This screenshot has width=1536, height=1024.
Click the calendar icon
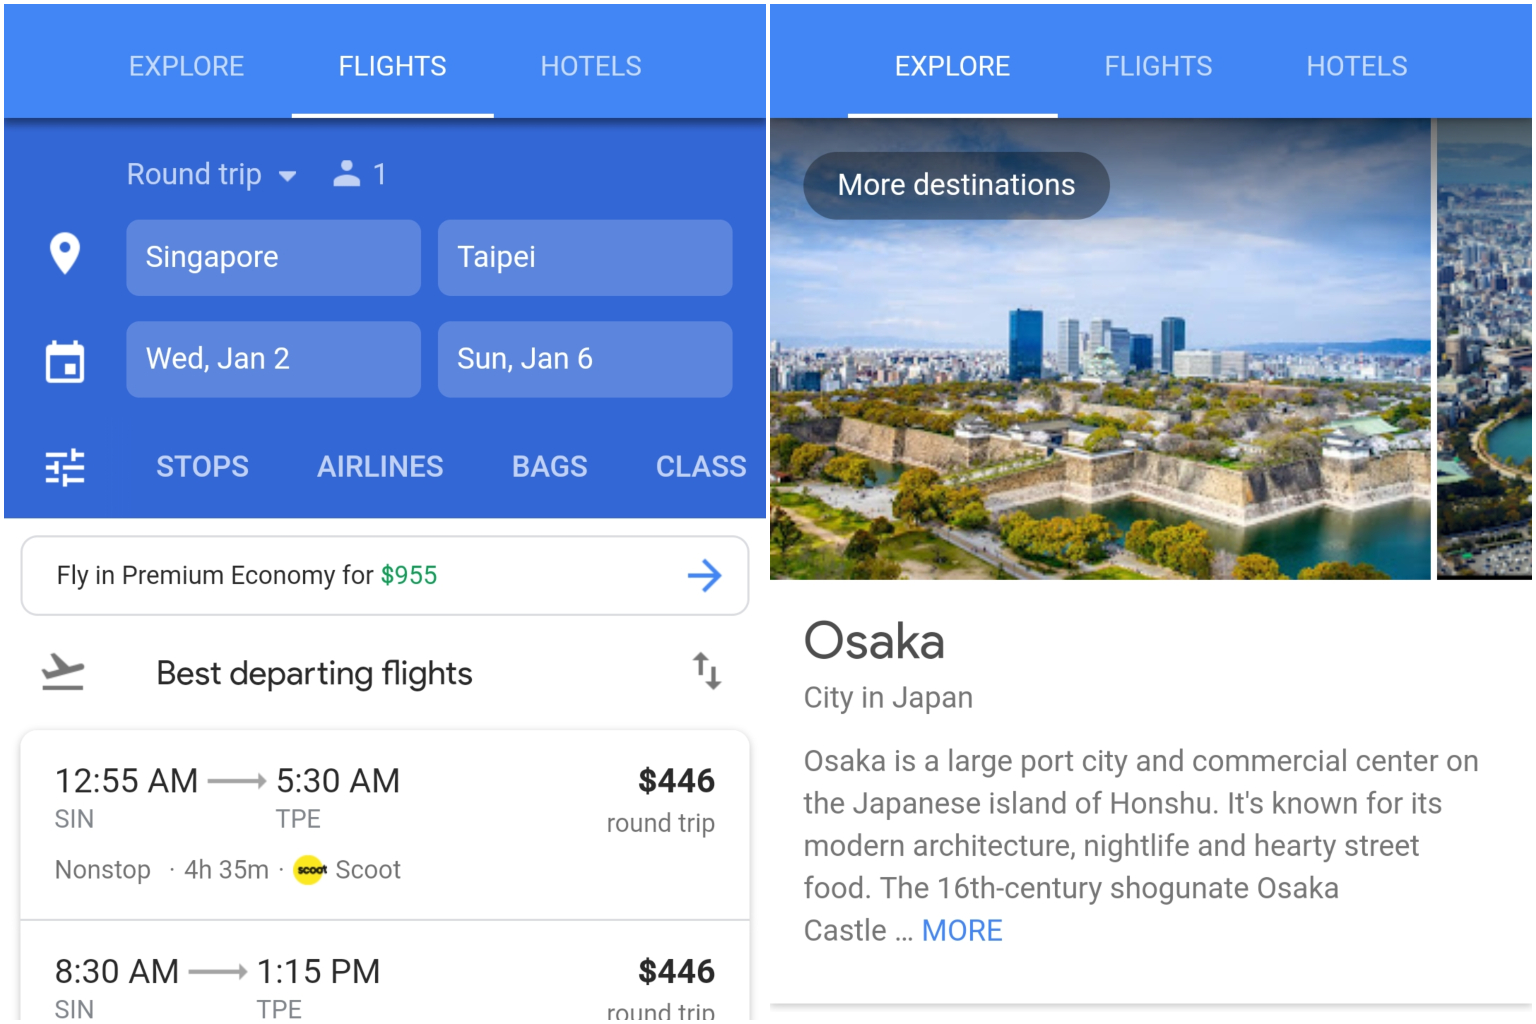coord(65,361)
